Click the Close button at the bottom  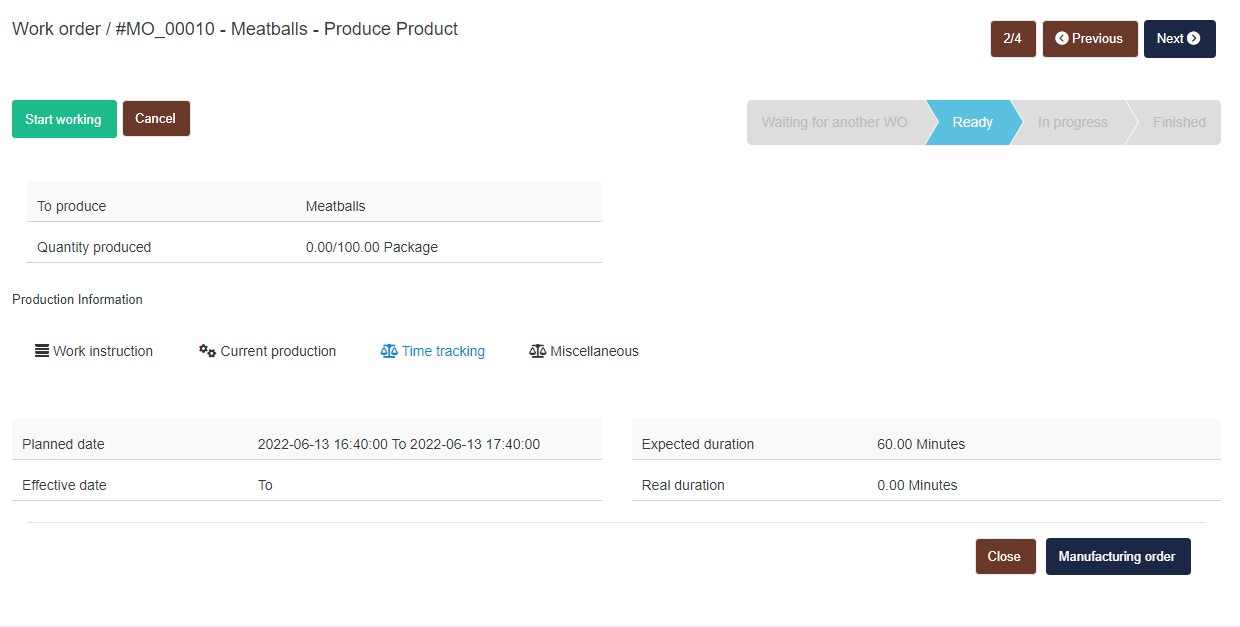(x=1004, y=557)
